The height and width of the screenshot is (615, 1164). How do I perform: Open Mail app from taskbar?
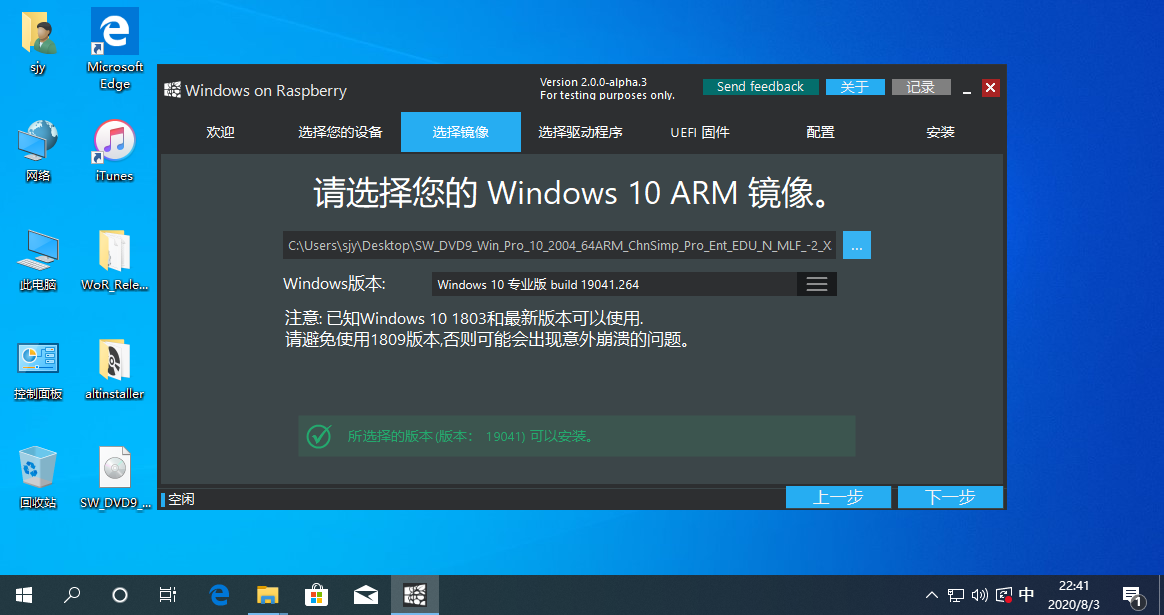click(365, 595)
